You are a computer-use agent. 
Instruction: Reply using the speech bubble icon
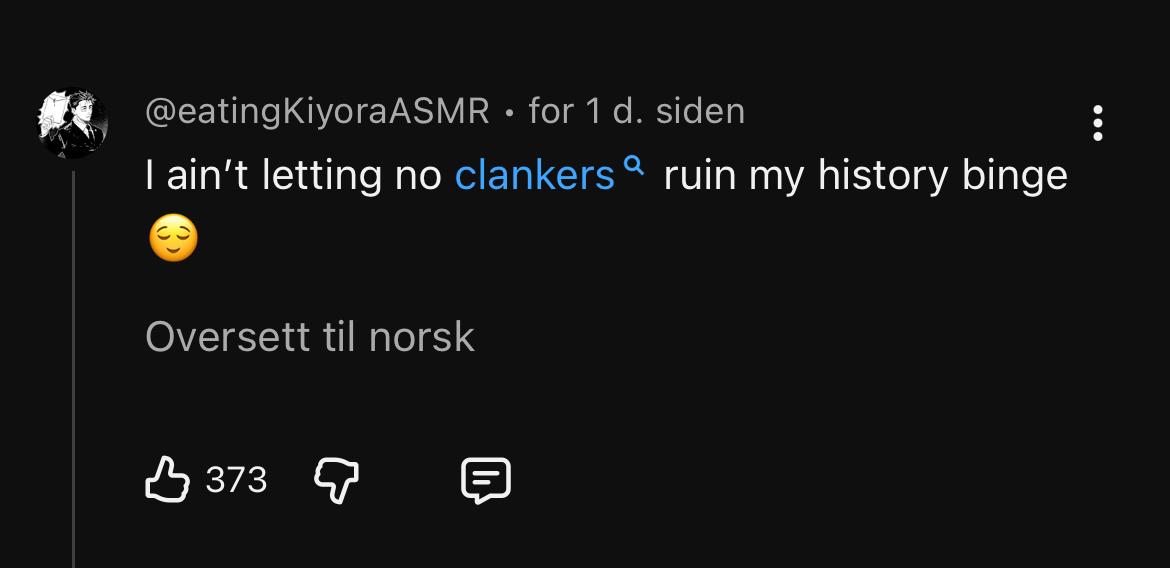pyautogui.click(x=486, y=481)
